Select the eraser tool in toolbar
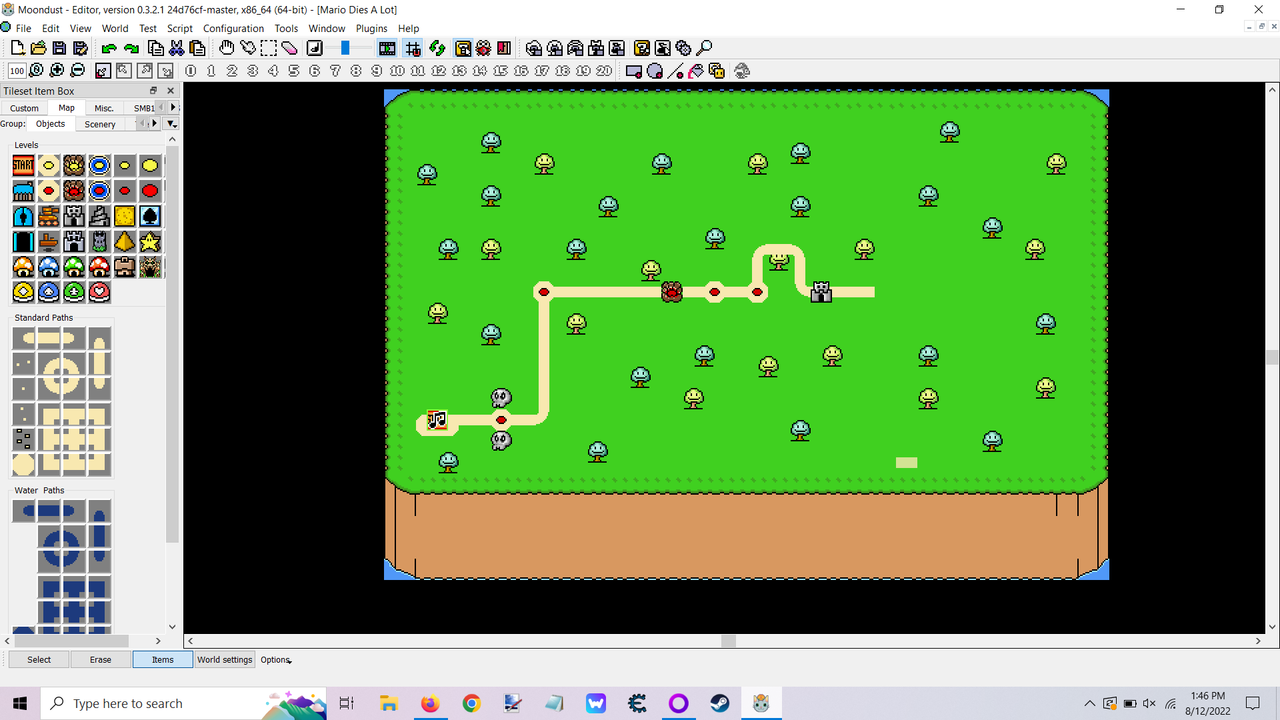Image resolution: width=1280 pixels, height=720 pixels. (x=290, y=48)
